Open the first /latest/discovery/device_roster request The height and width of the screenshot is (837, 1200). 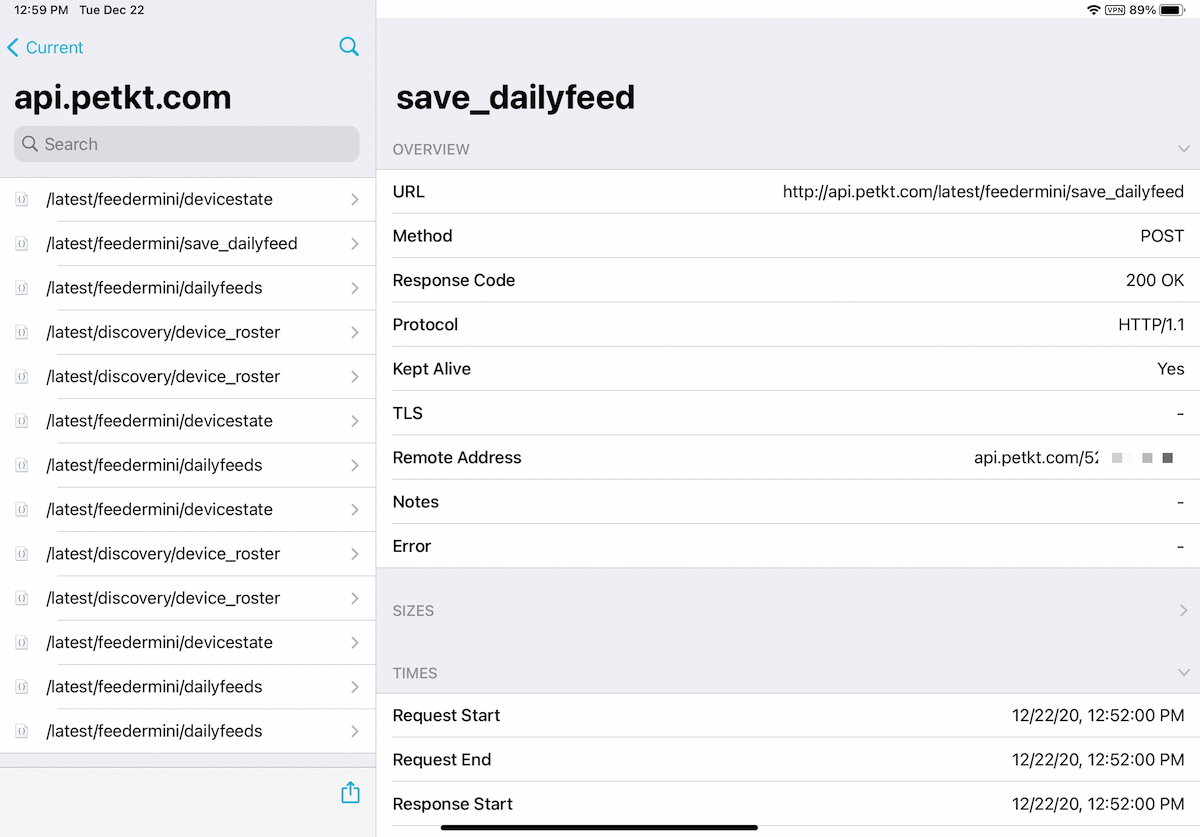pos(162,331)
